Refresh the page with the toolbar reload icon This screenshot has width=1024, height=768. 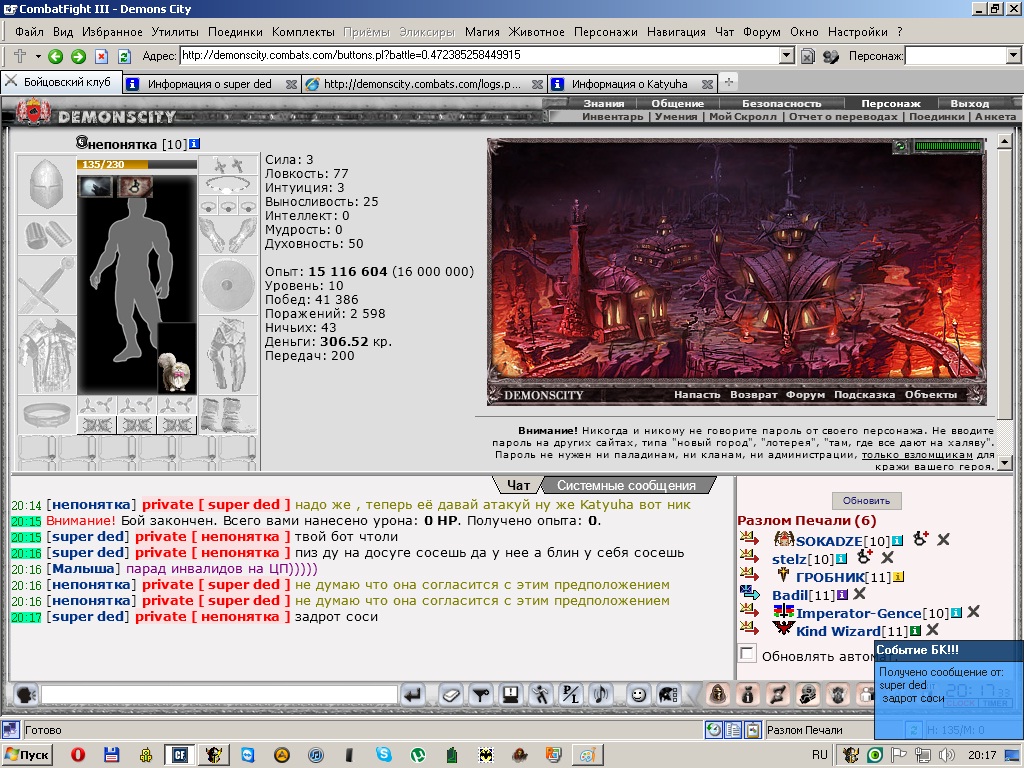pyautogui.click(x=124, y=57)
